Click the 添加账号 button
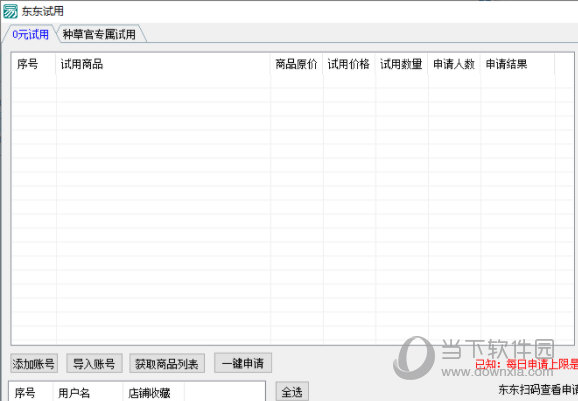This screenshot has height=401, width=578. 34,364
